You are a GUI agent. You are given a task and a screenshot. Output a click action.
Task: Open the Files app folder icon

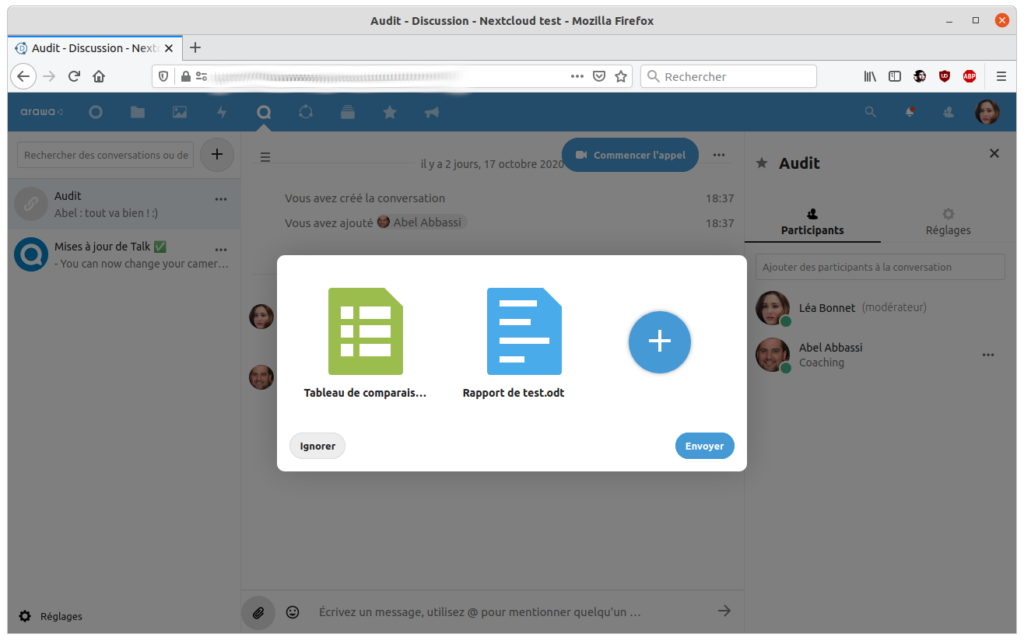click(x=137, y=112)
